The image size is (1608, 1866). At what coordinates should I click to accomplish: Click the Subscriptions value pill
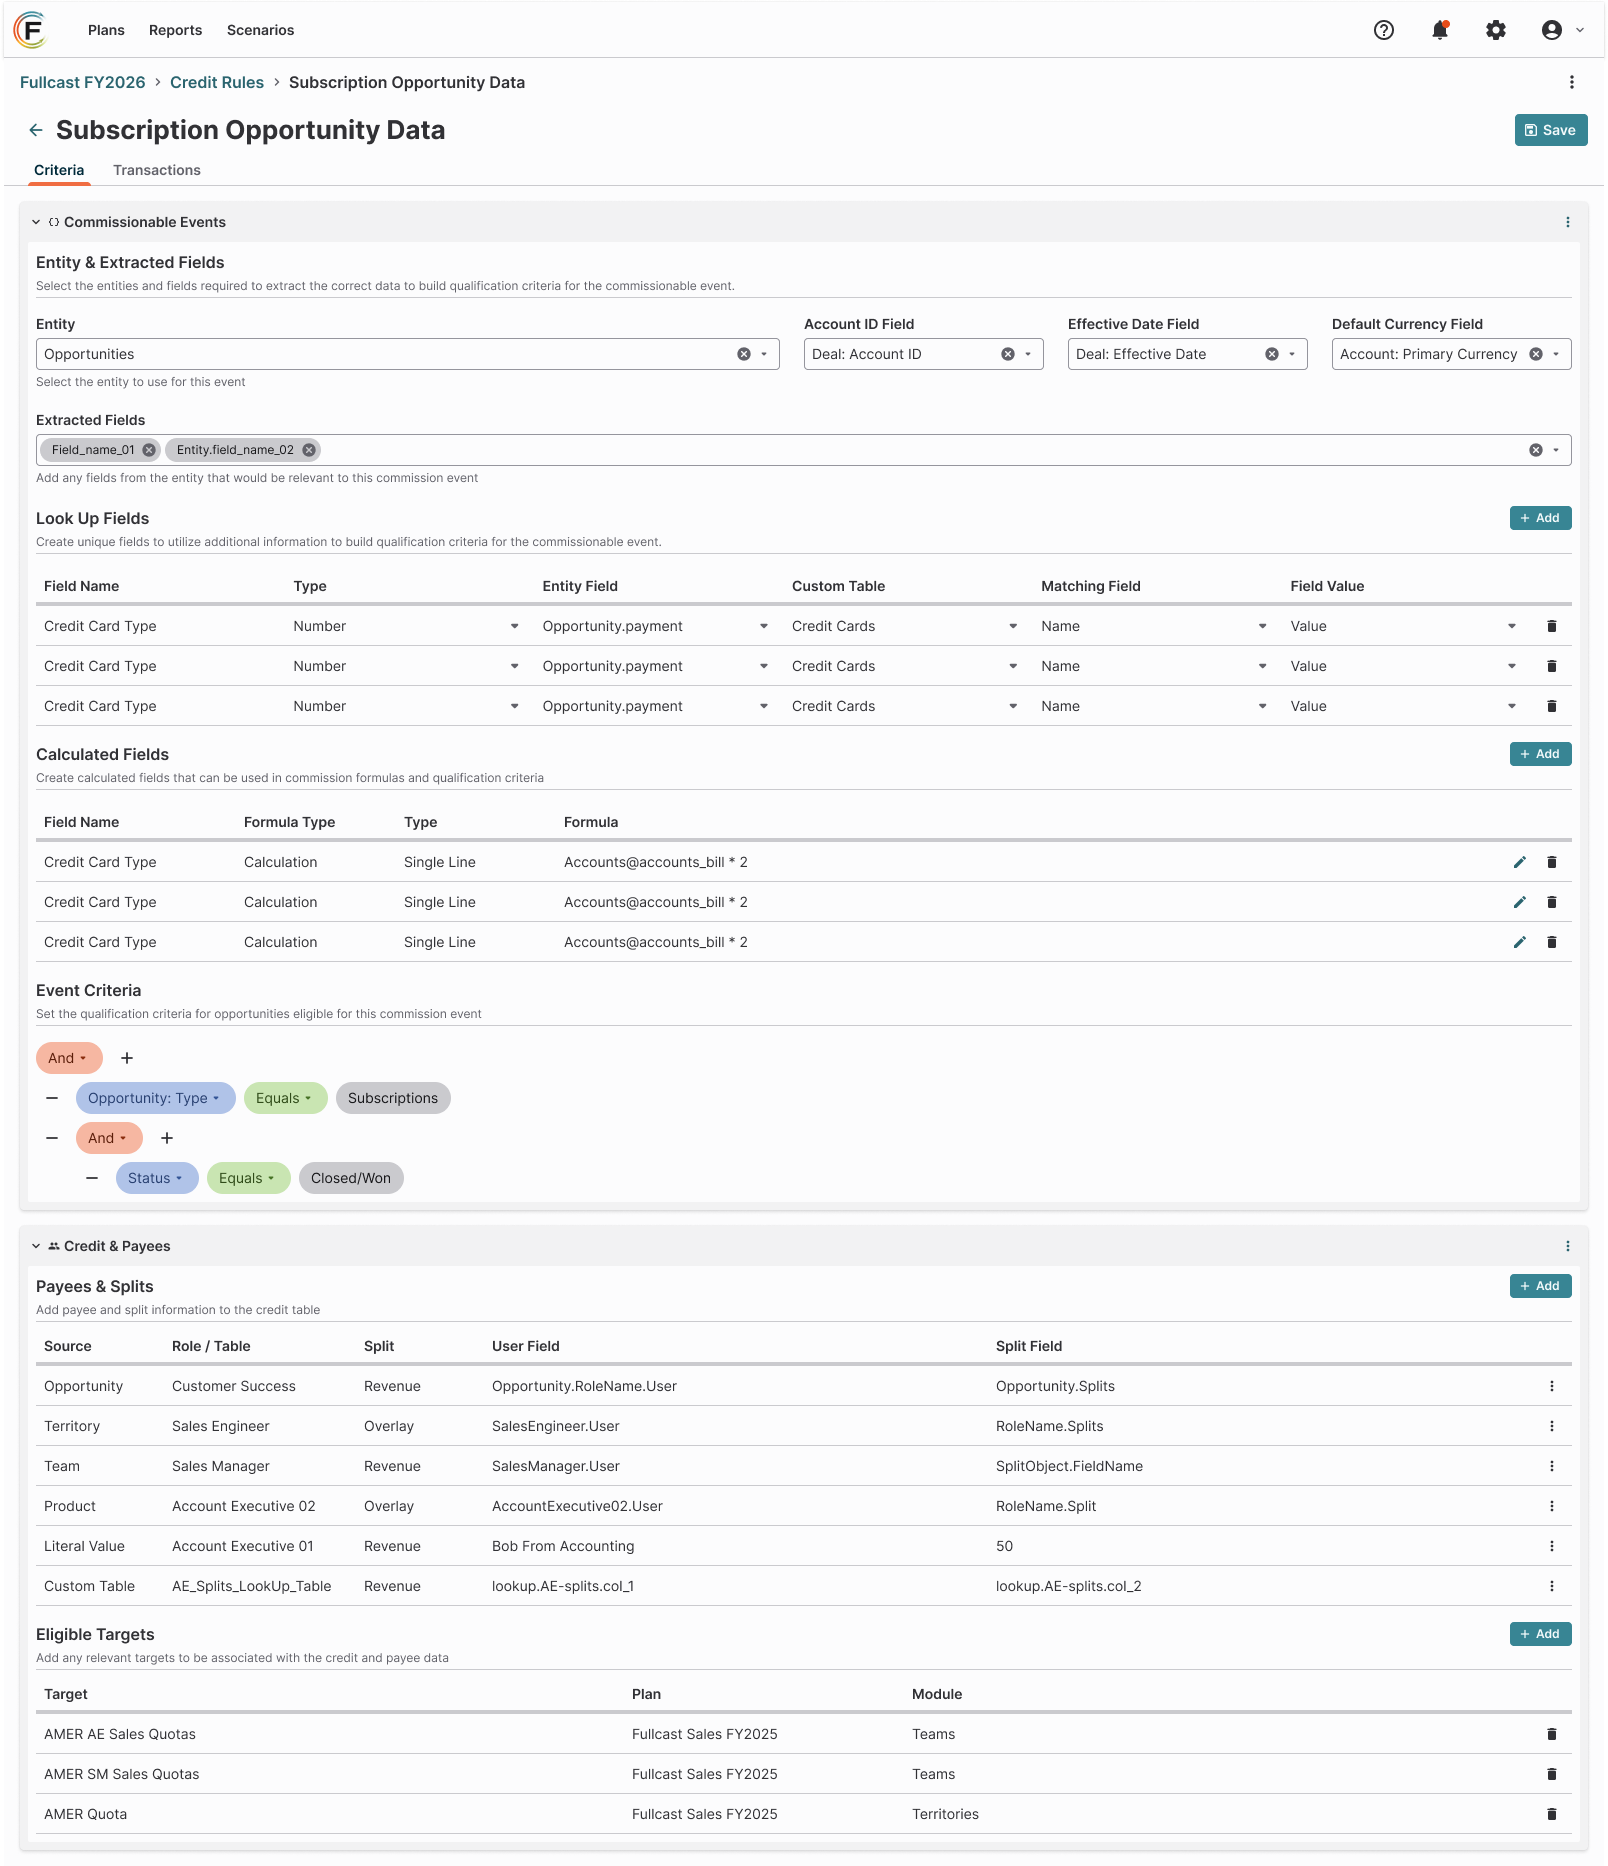[x=393, y=1098]
